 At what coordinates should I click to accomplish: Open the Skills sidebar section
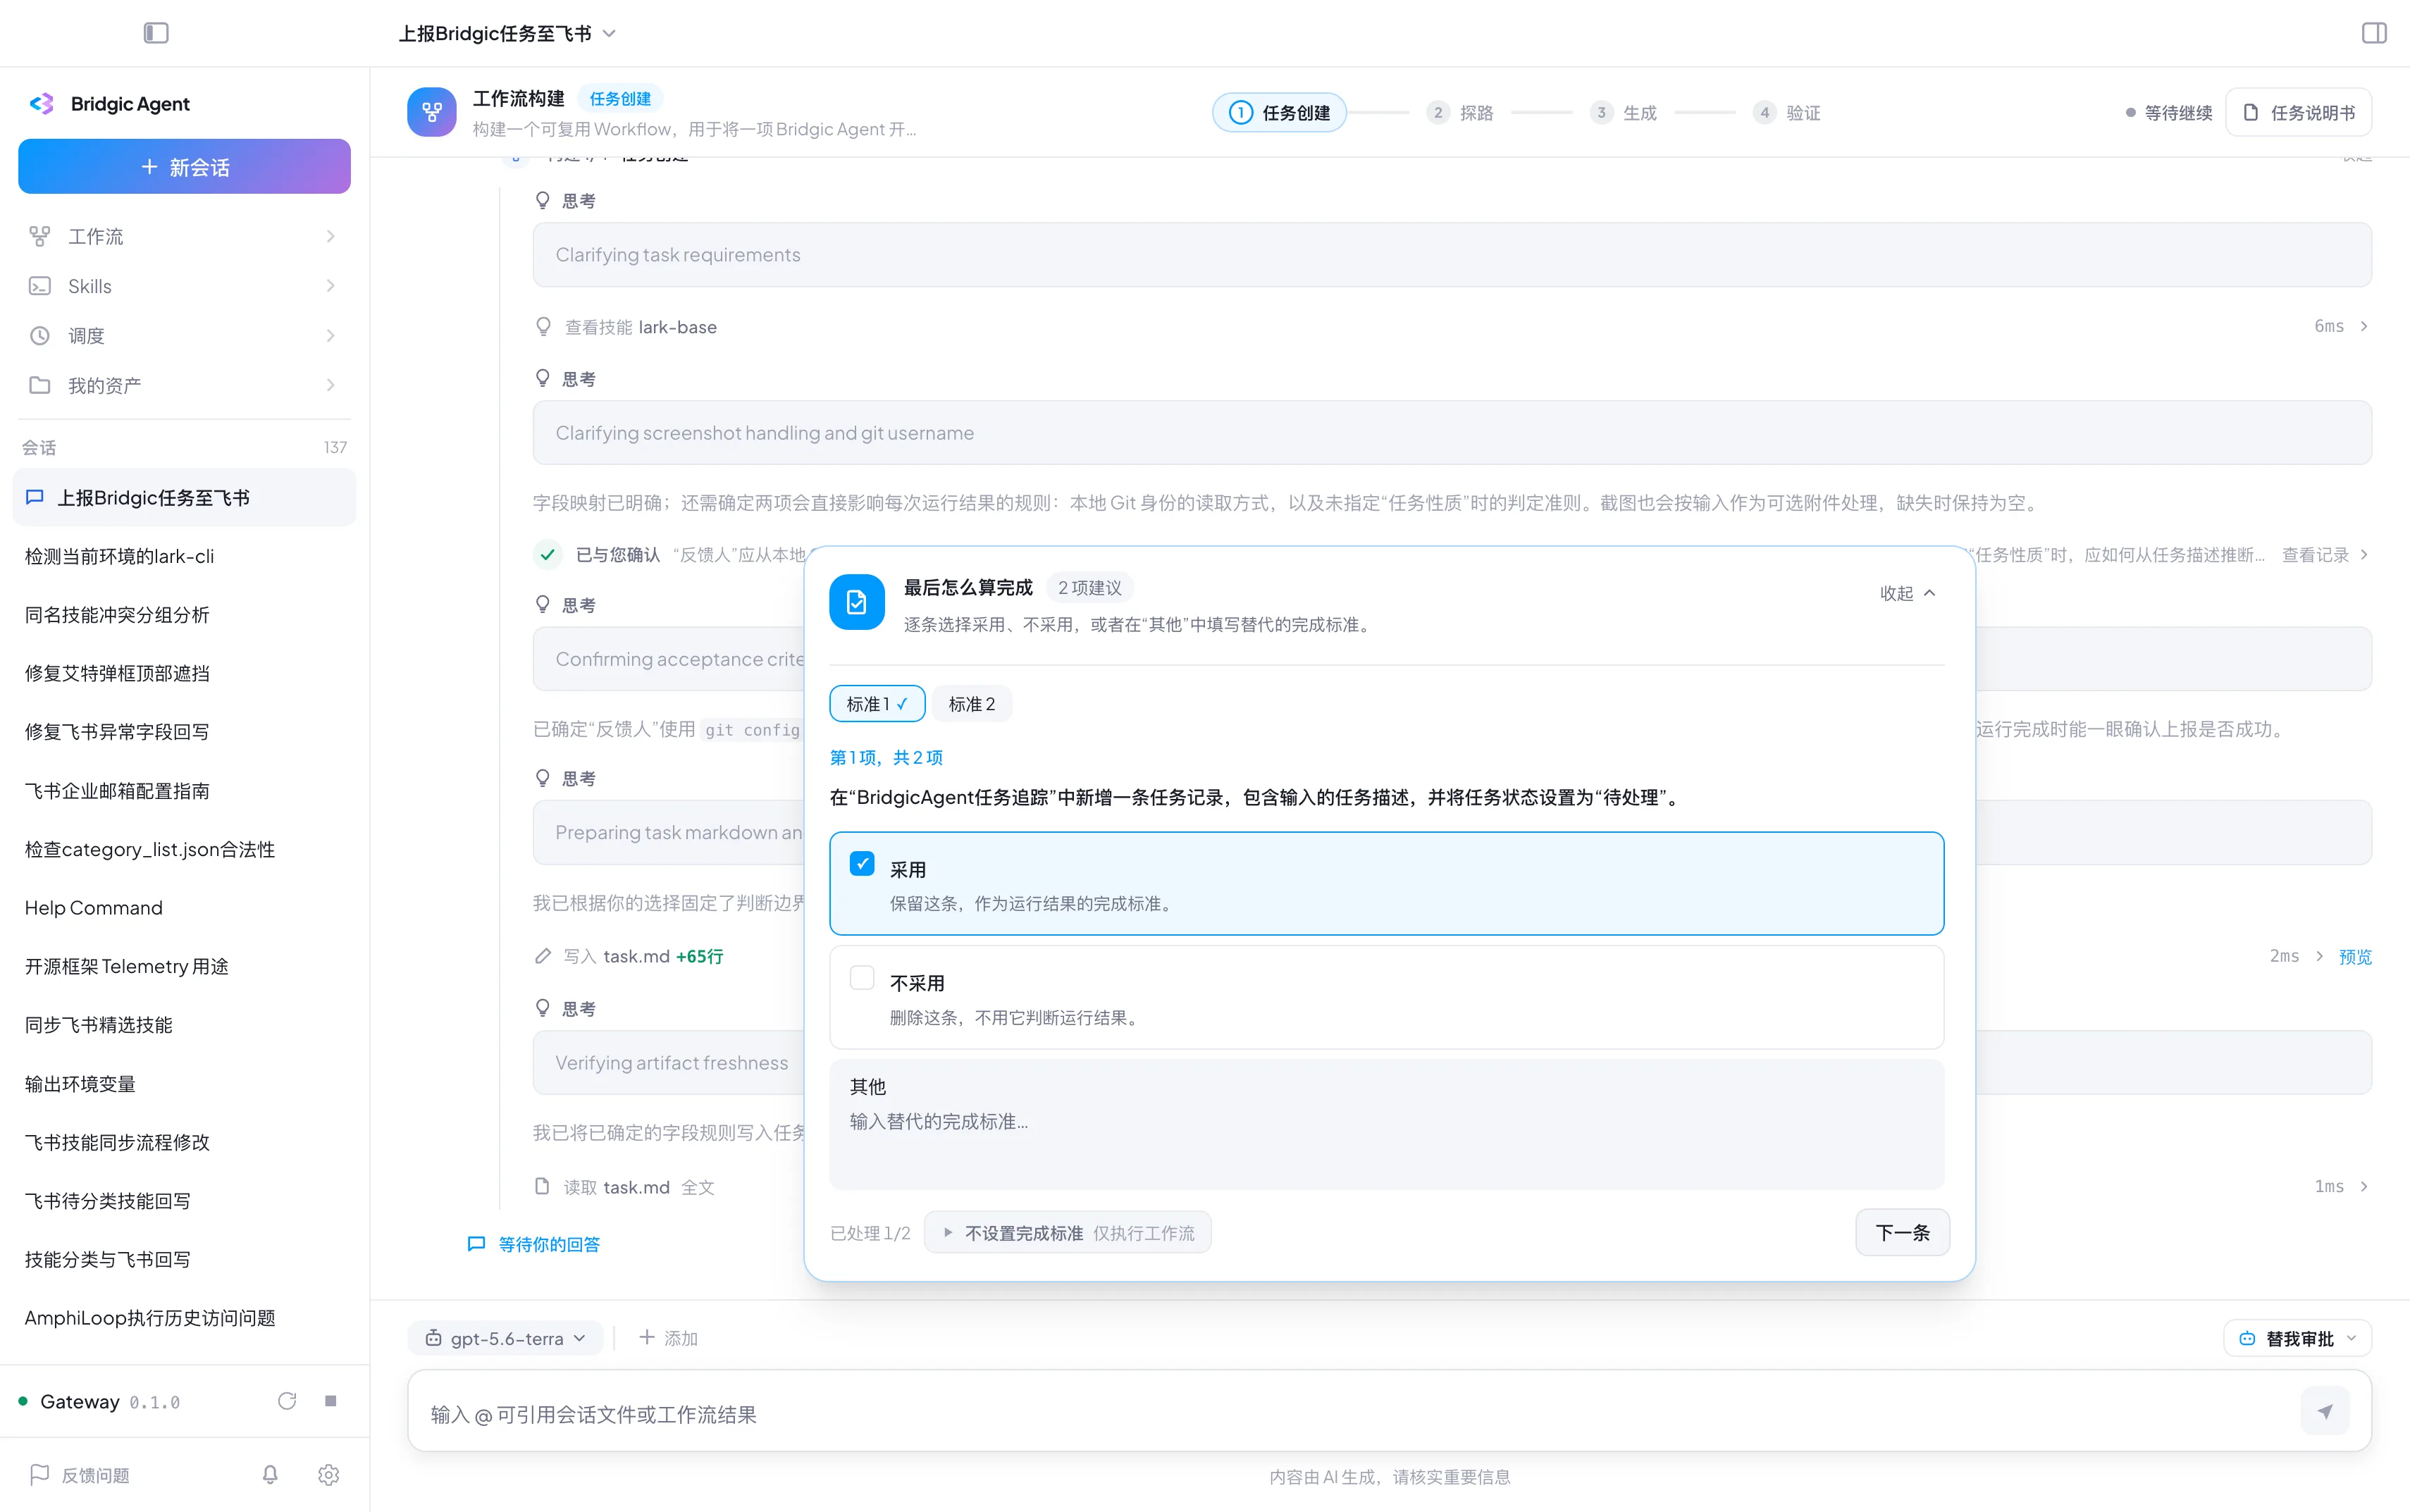coord(184,286)
